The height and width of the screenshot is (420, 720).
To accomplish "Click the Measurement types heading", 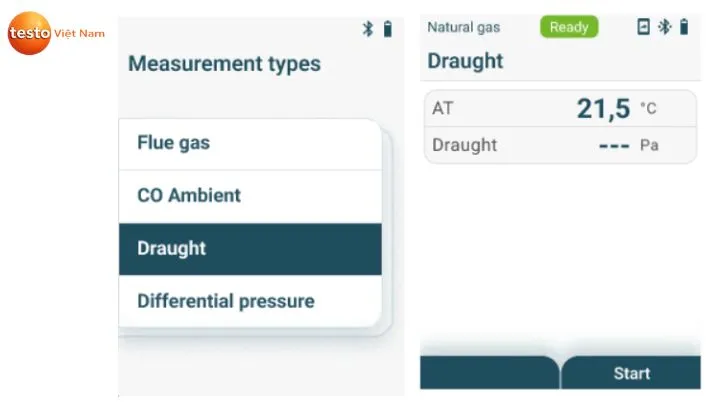I will 224,64.
